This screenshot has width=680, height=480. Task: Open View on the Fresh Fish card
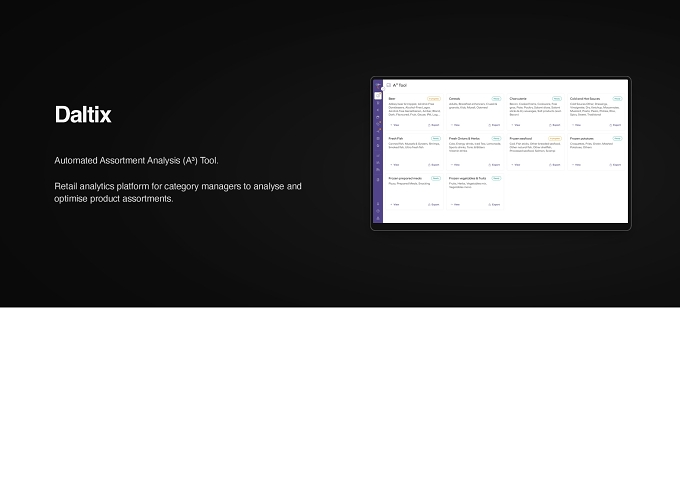coord(395,165)
